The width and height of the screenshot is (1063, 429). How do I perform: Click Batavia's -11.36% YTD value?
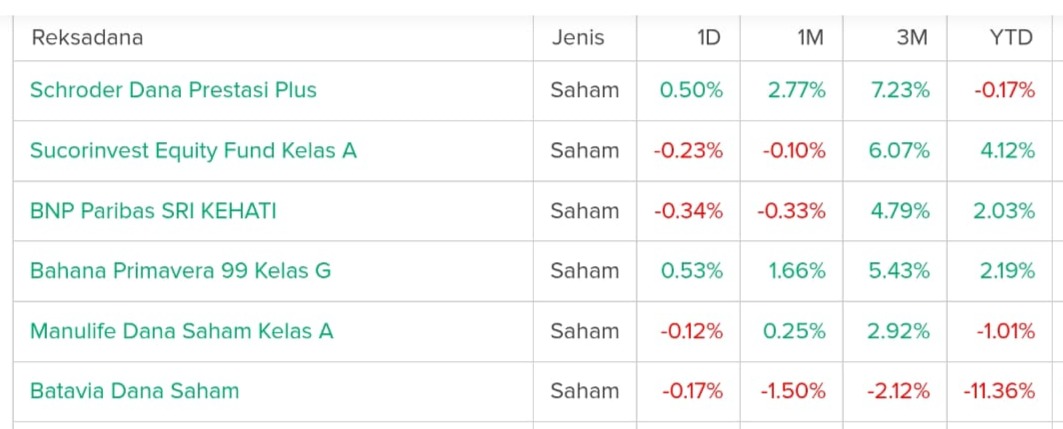tap(999, 390)
